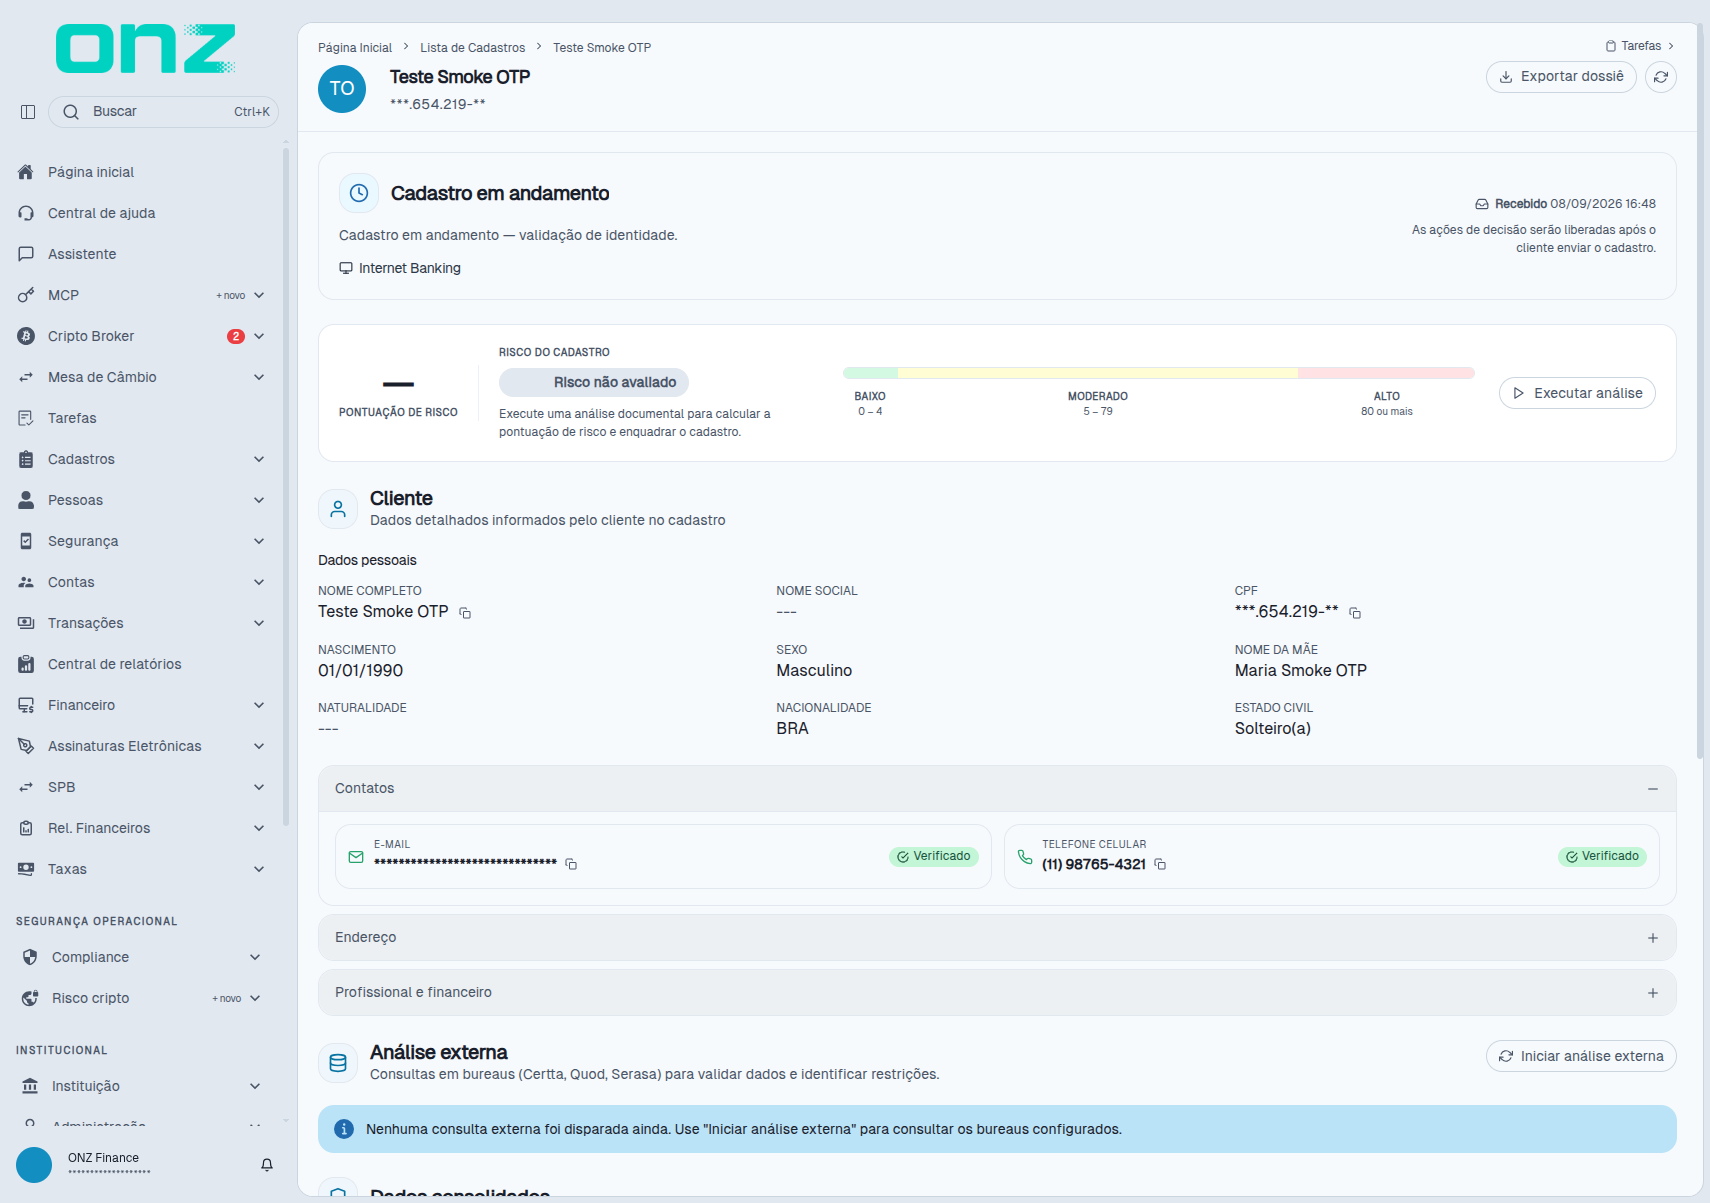Expand Risco cripto menu
Screen dimensions: 1710x1203
[x=255, y=998]
